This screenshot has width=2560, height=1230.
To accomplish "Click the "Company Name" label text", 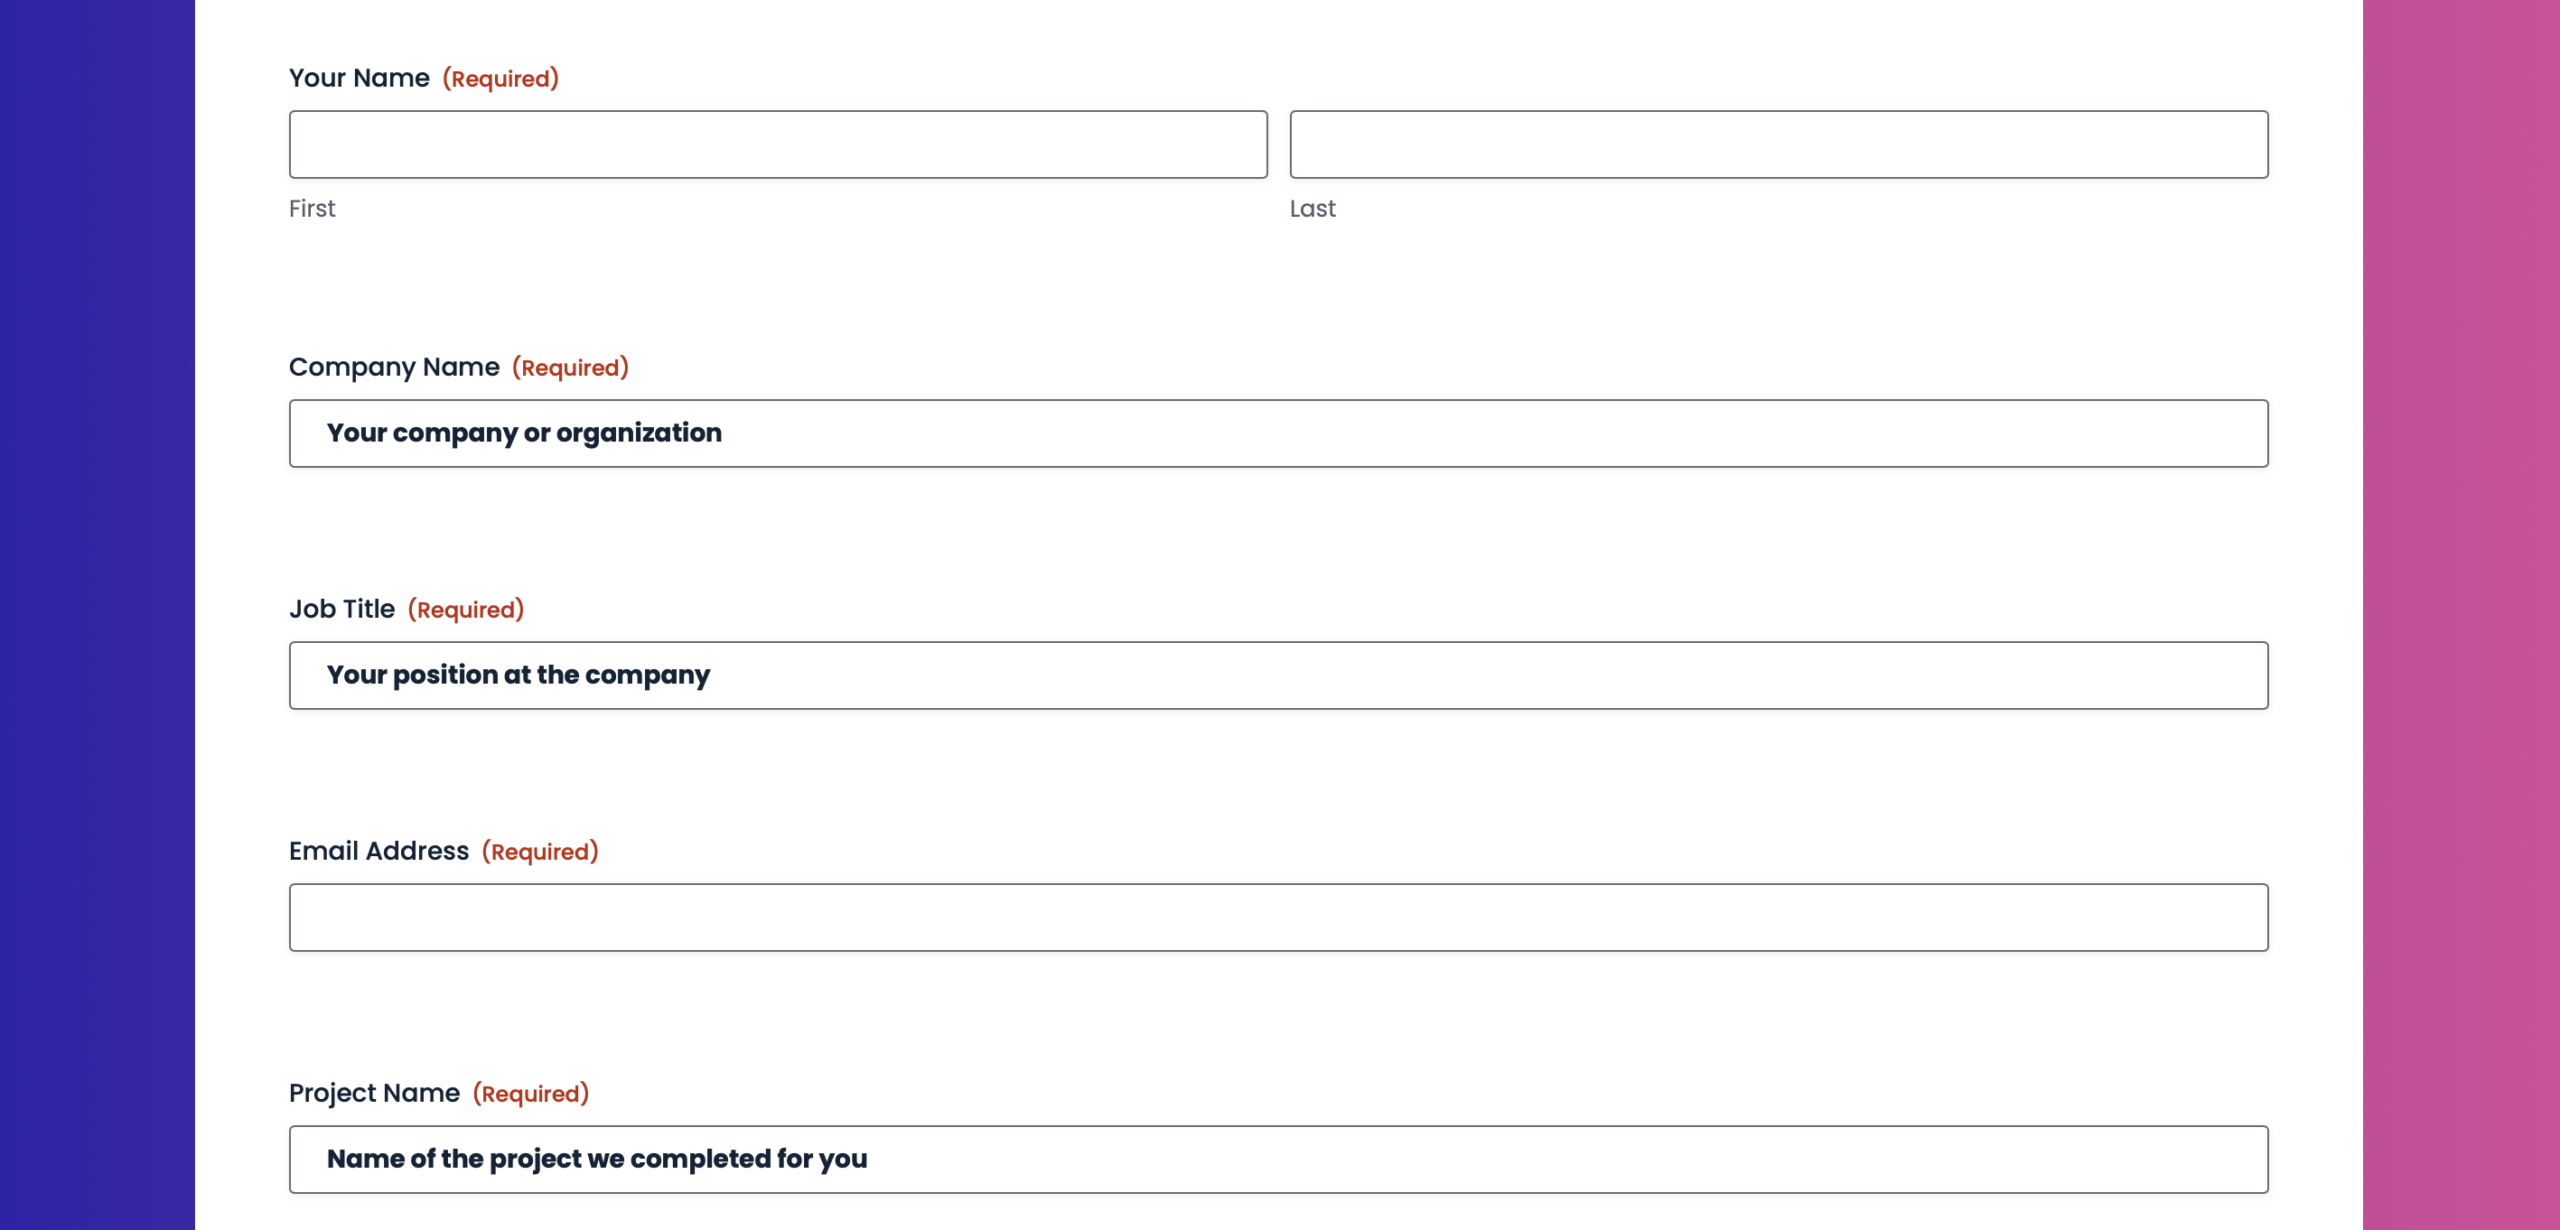I will (394, 367).
